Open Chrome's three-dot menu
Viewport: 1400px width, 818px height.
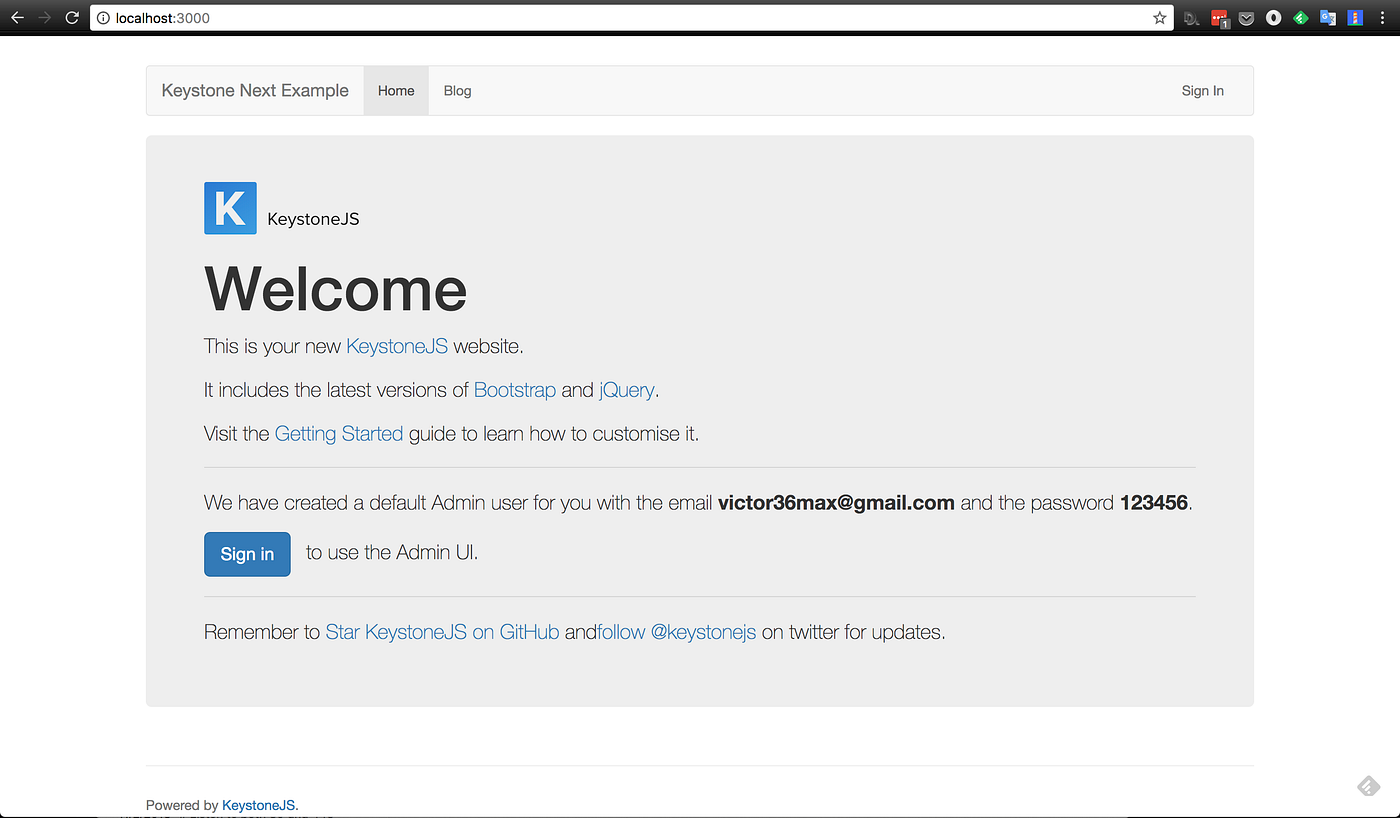[1383, 17]
